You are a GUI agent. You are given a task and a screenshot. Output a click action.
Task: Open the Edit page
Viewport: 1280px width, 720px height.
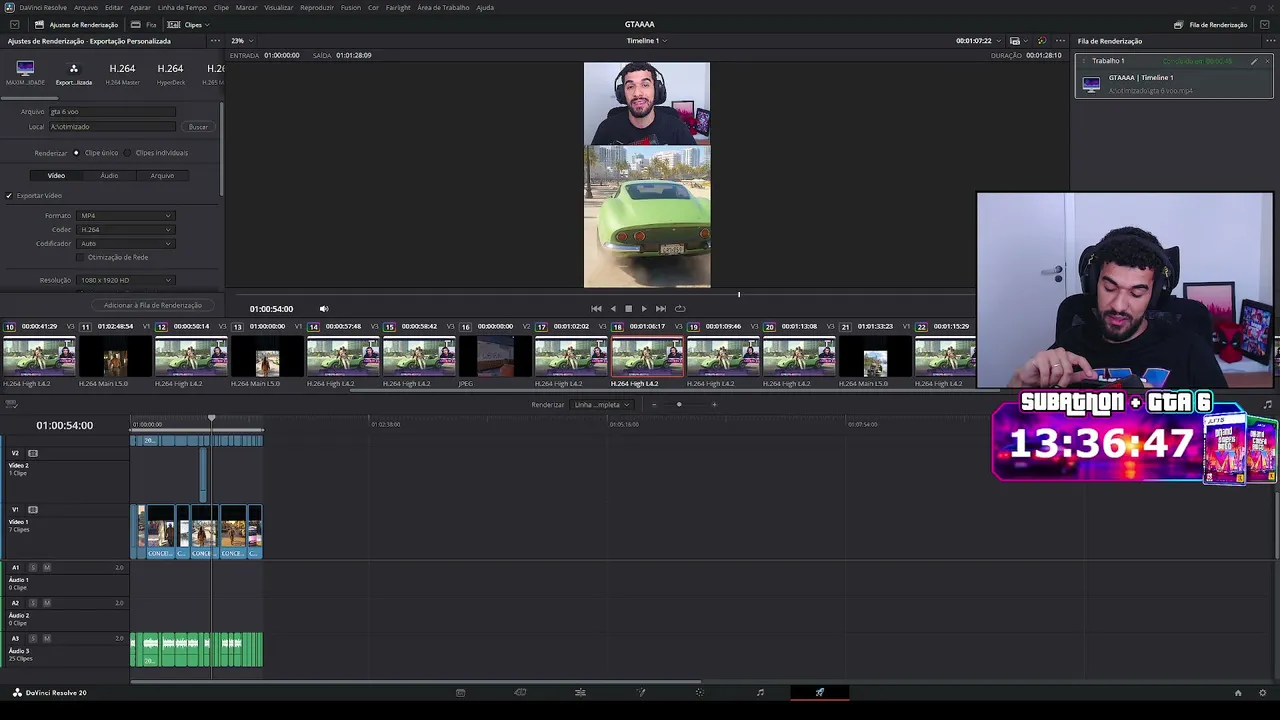580,692
